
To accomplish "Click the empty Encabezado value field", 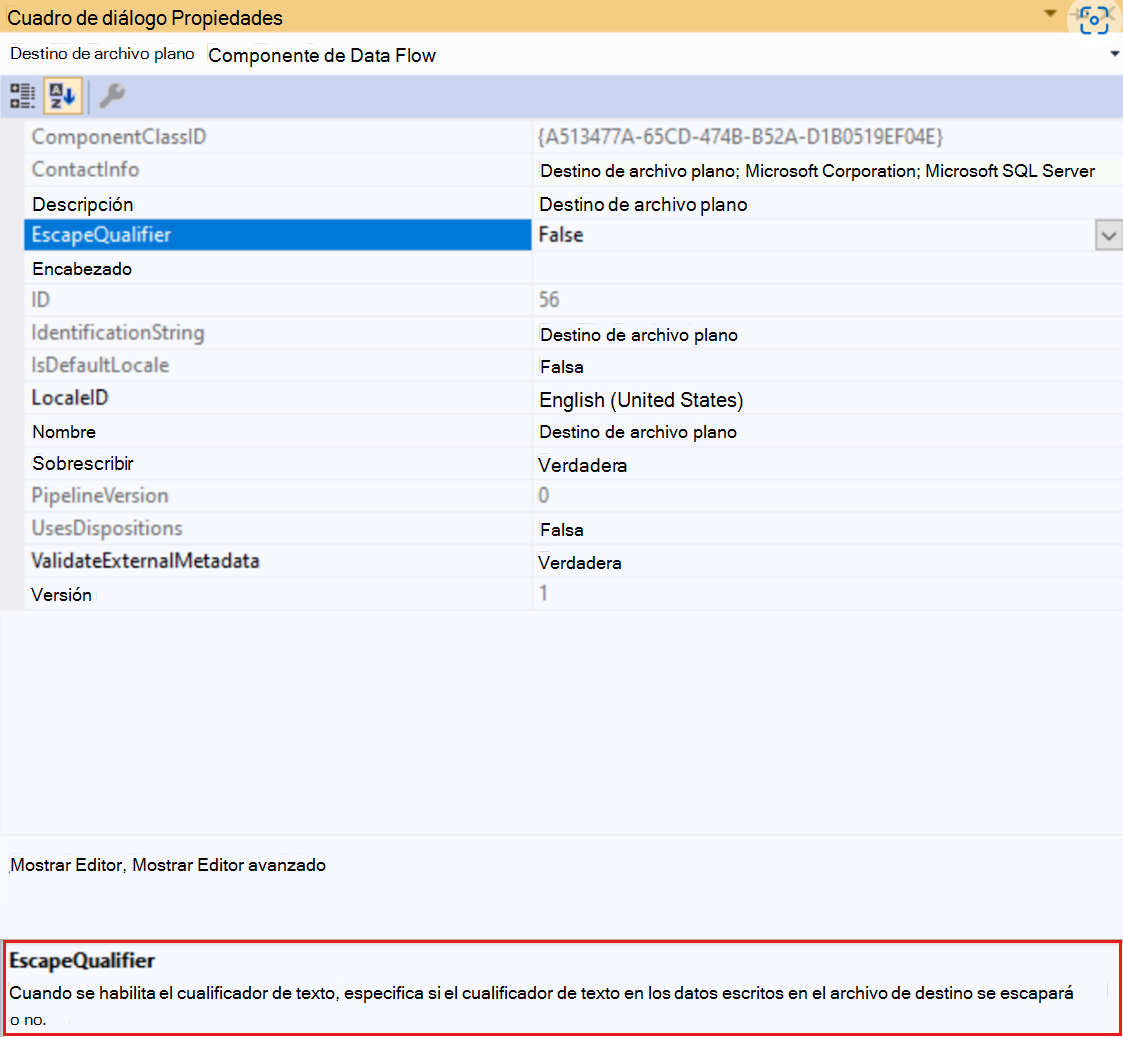I will point(827,269).
